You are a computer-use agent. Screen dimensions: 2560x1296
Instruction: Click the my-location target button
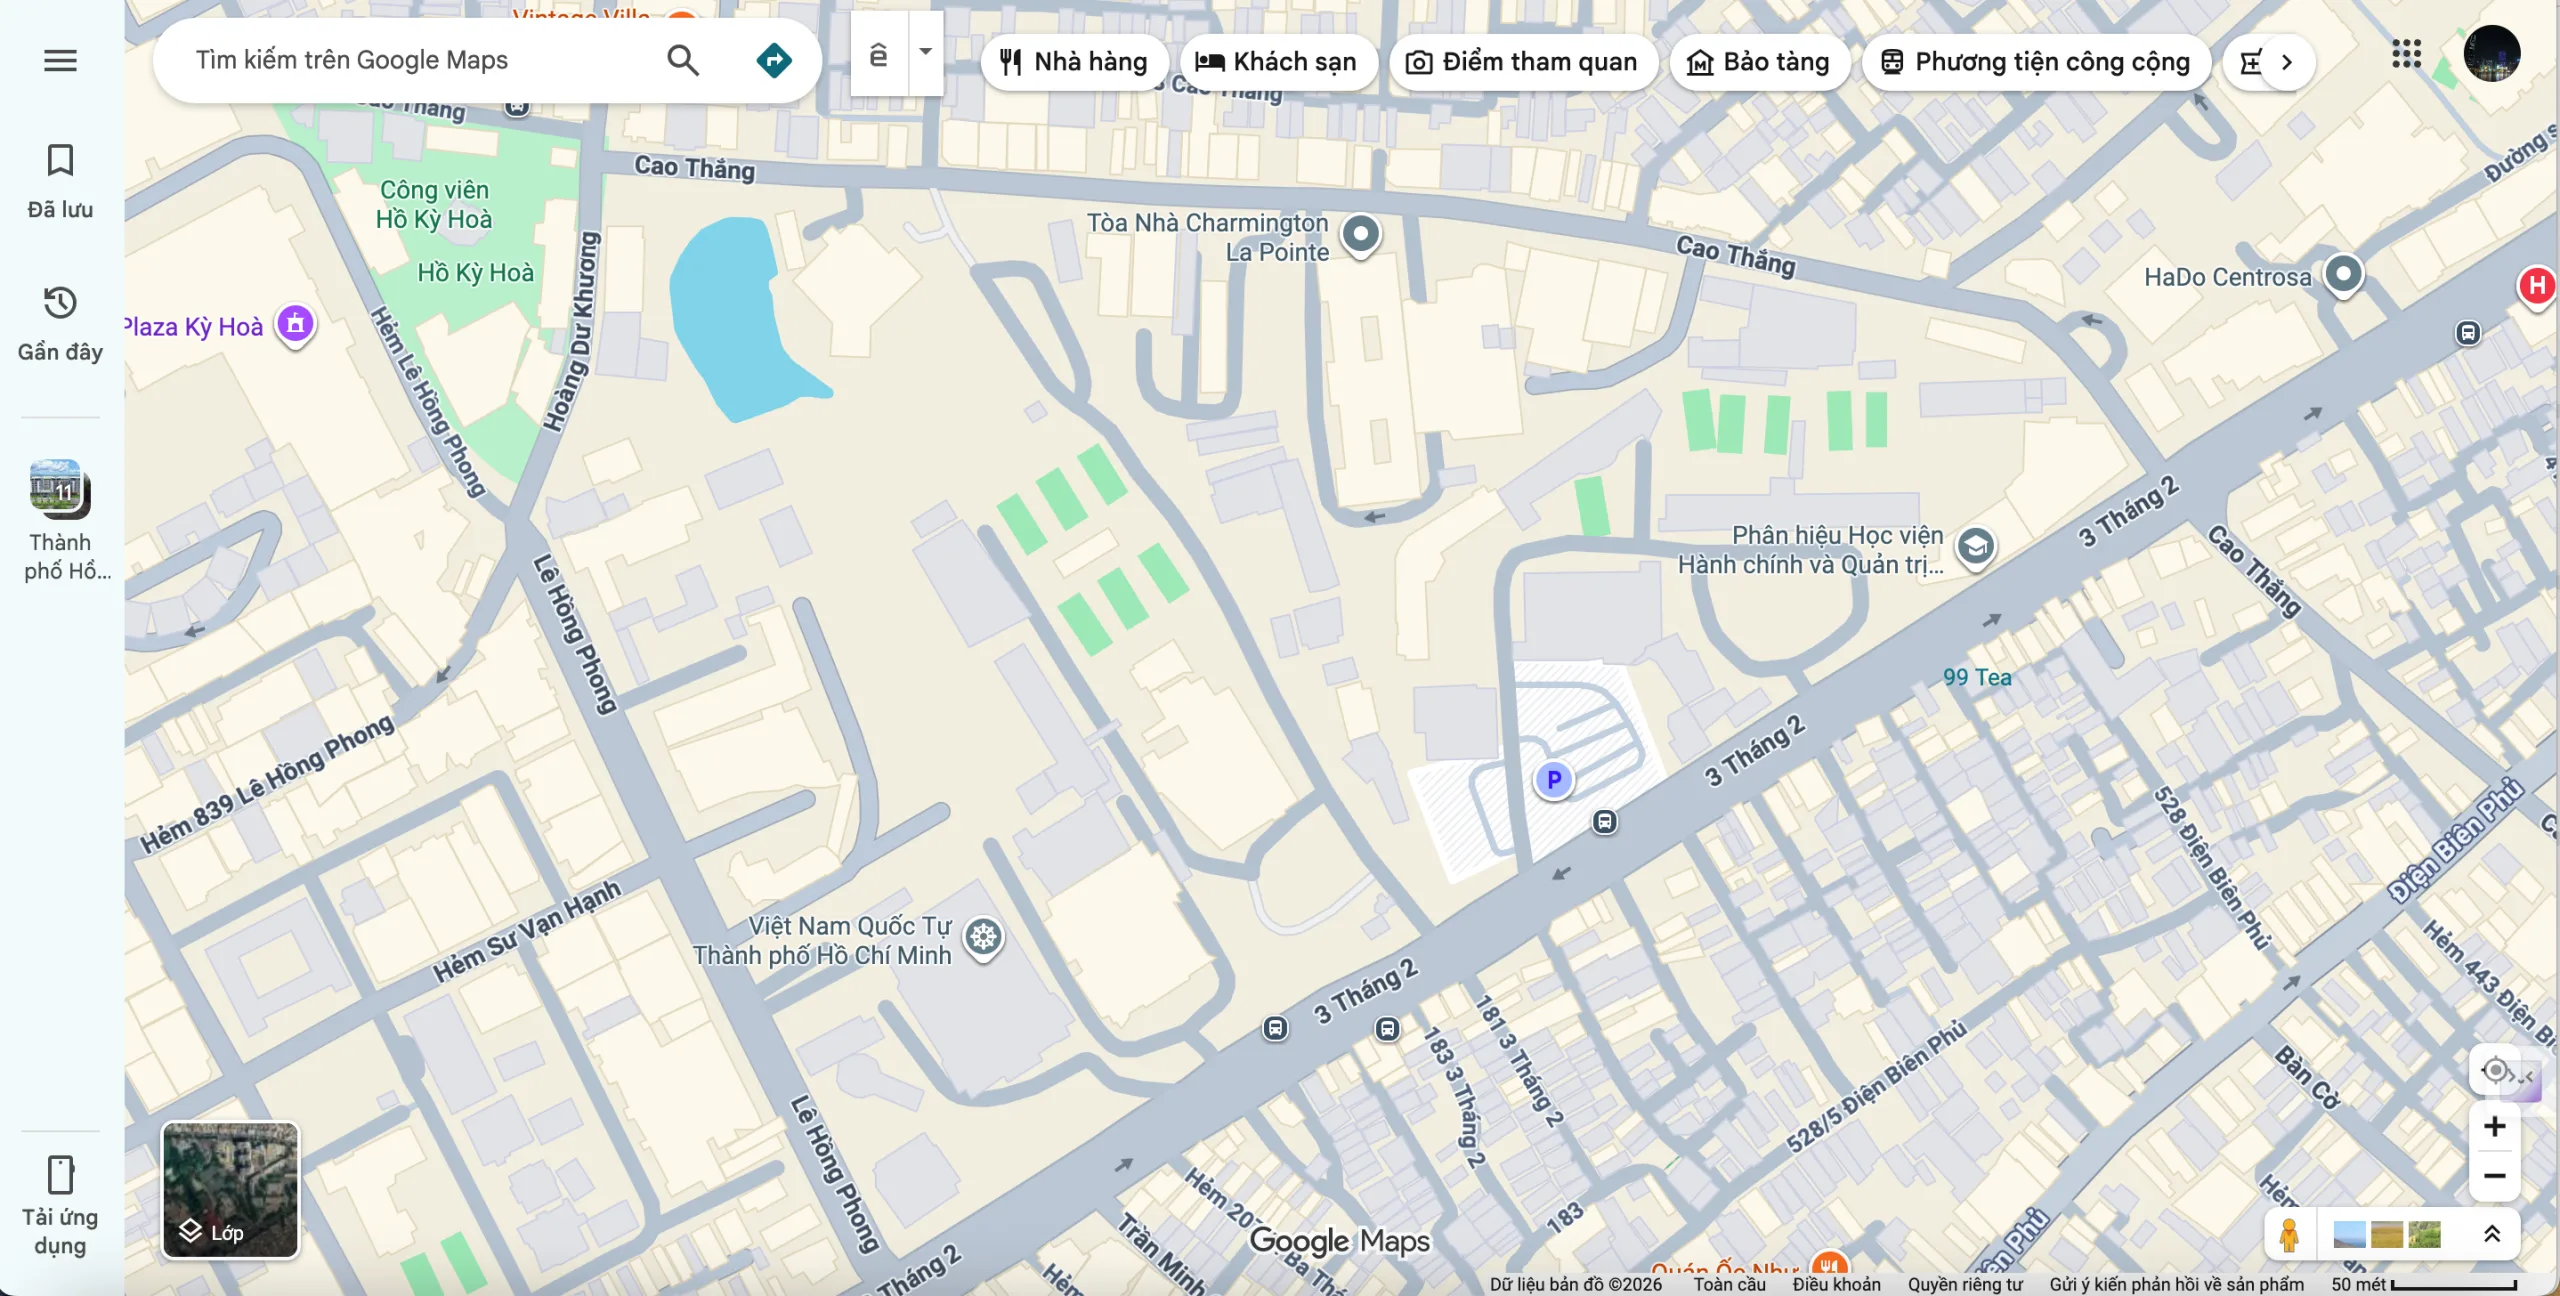click(2494, 1071)
